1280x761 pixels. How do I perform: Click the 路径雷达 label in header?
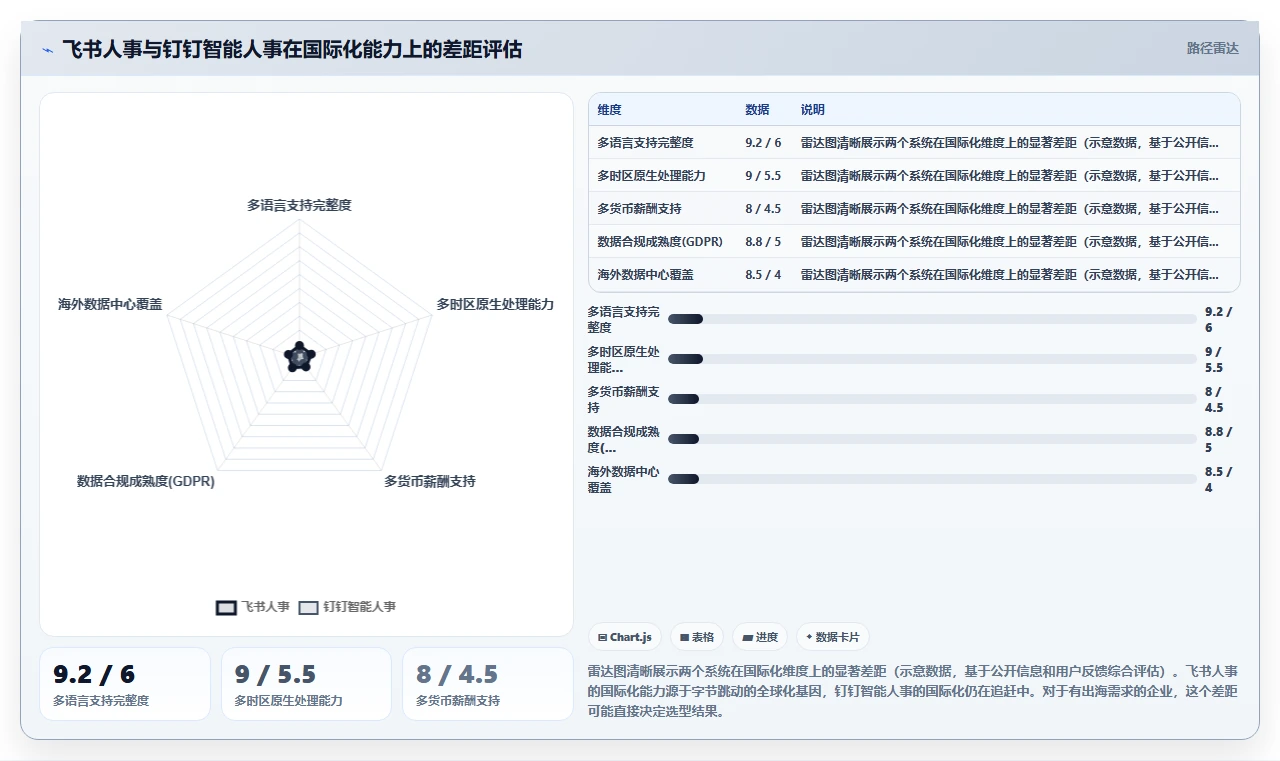coord(1212,48)
